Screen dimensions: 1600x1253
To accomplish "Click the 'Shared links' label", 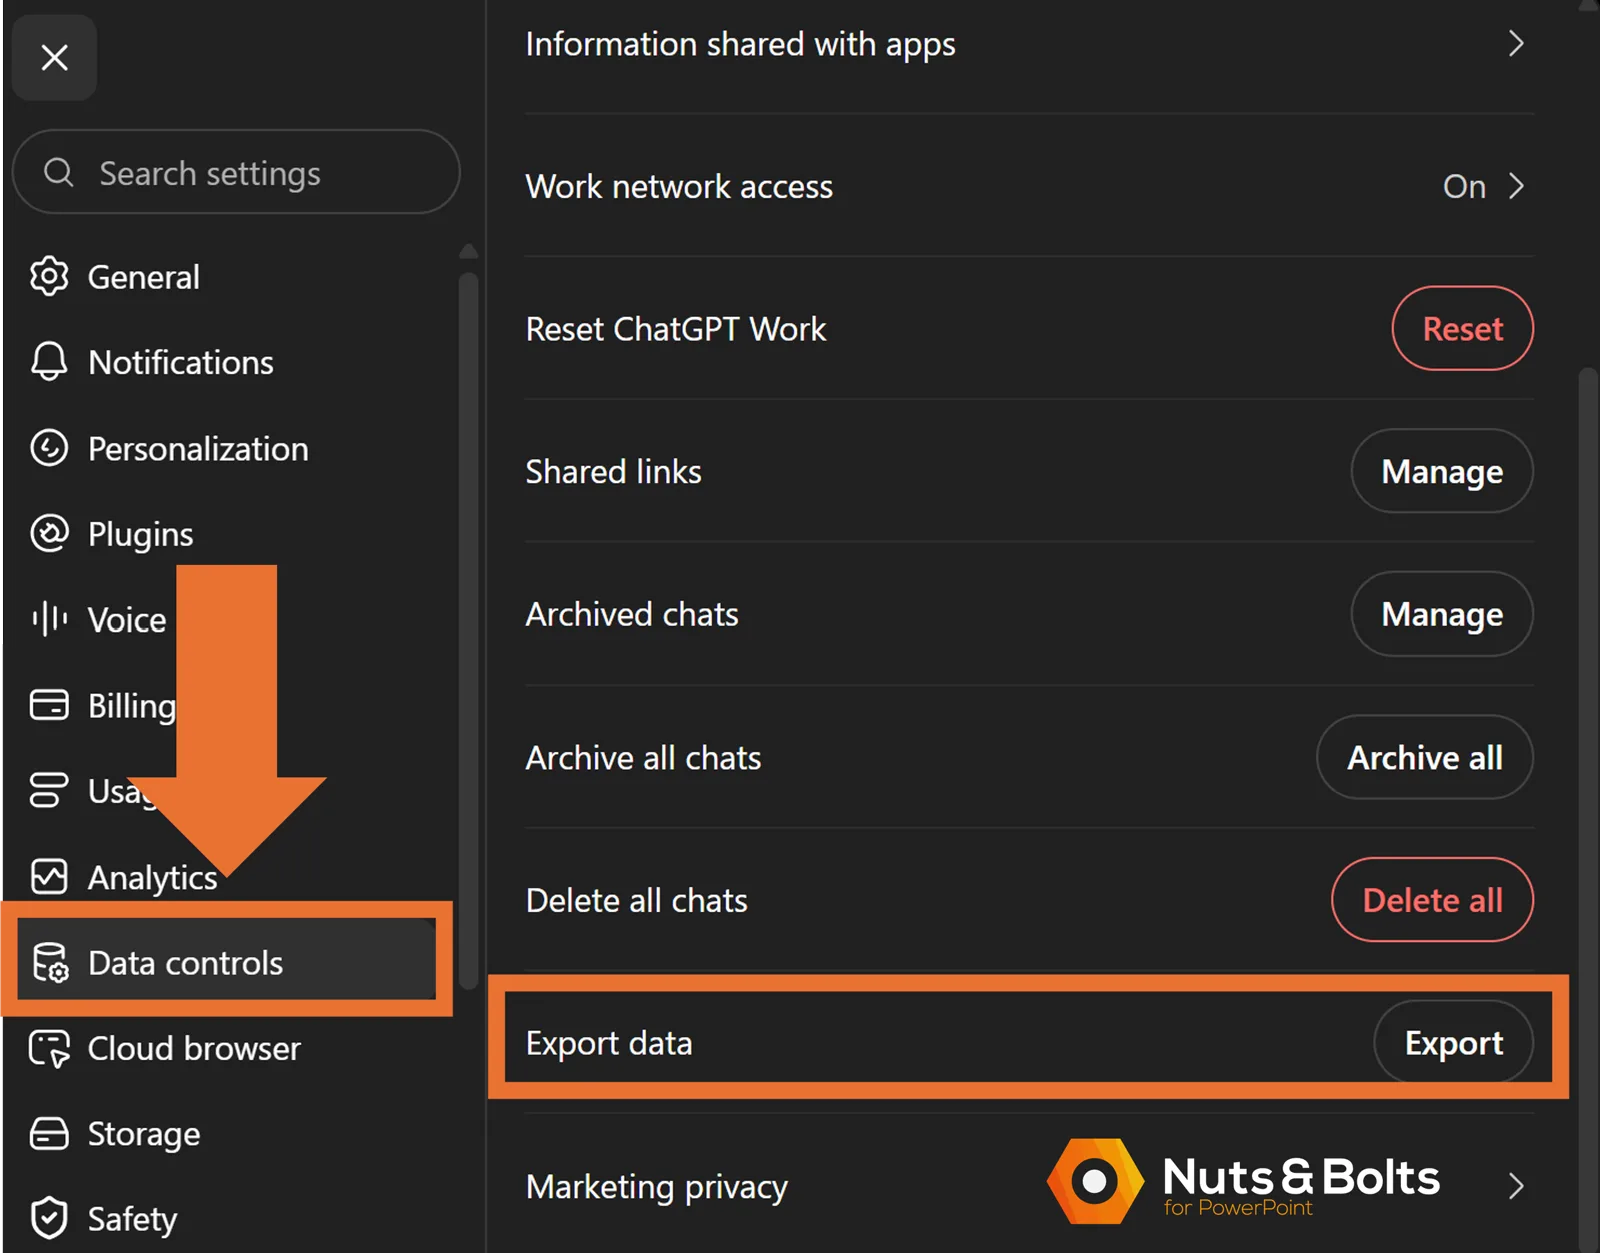I will click(613, 472).
